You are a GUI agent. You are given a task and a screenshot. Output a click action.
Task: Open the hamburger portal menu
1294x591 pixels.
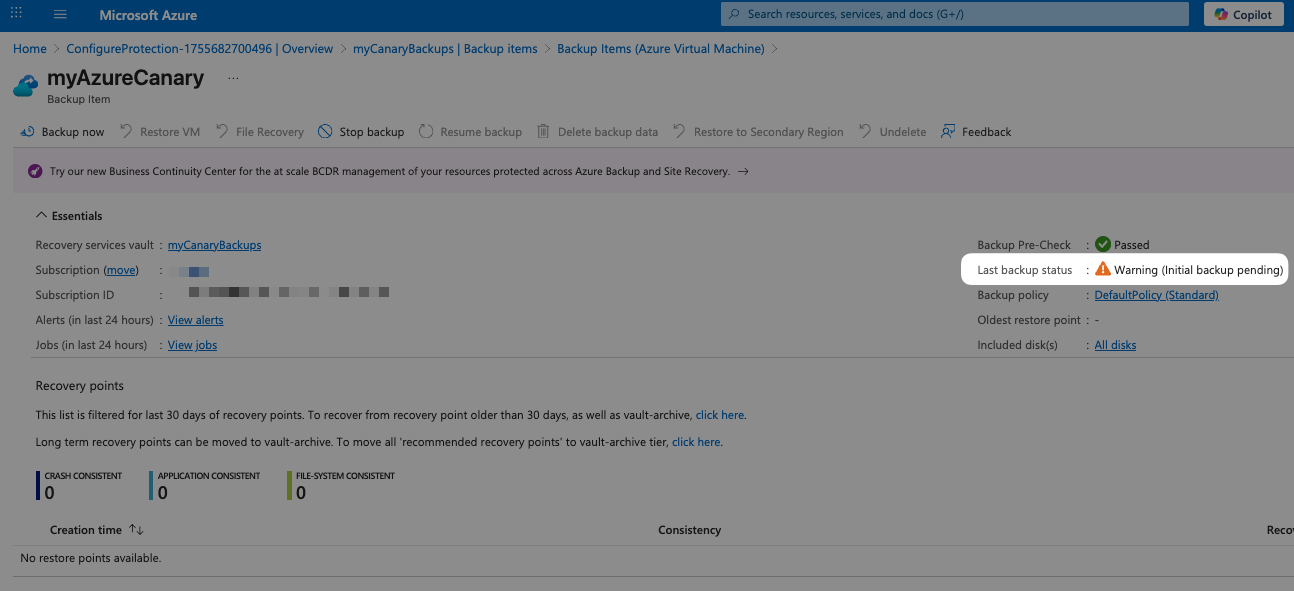coord(60,15)
